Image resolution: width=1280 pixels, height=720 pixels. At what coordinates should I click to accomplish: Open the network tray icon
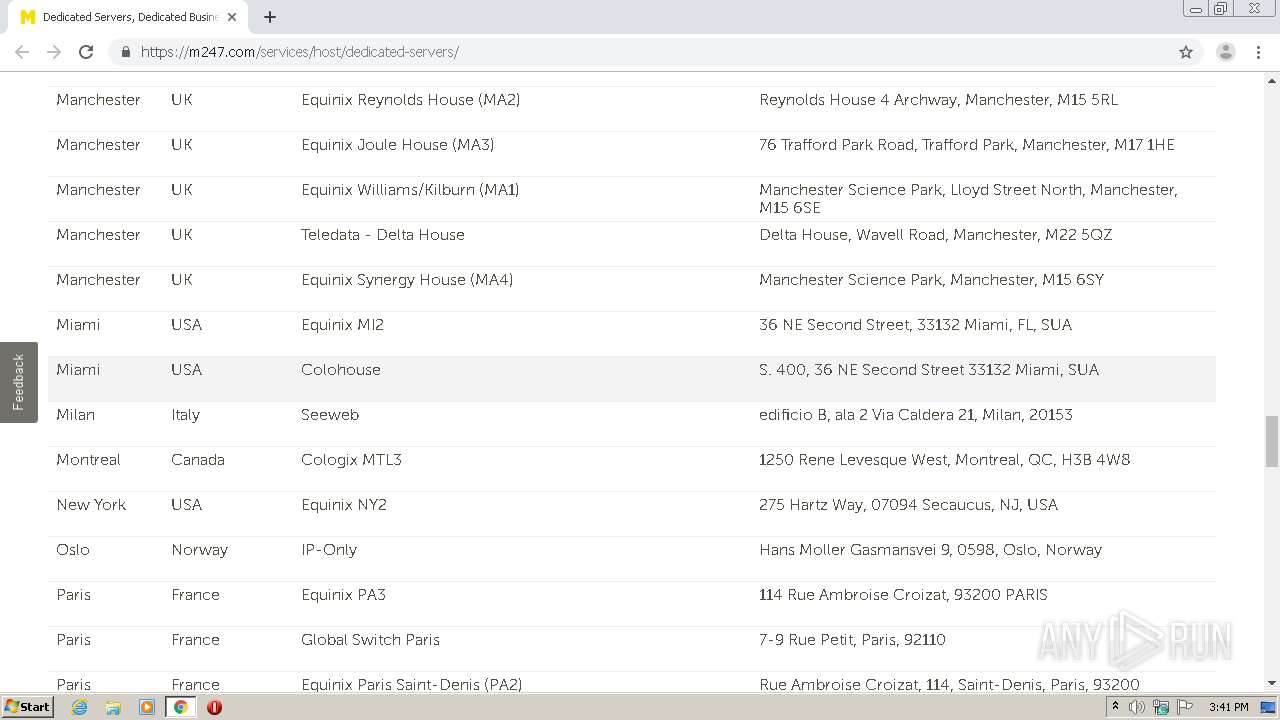1161,707
